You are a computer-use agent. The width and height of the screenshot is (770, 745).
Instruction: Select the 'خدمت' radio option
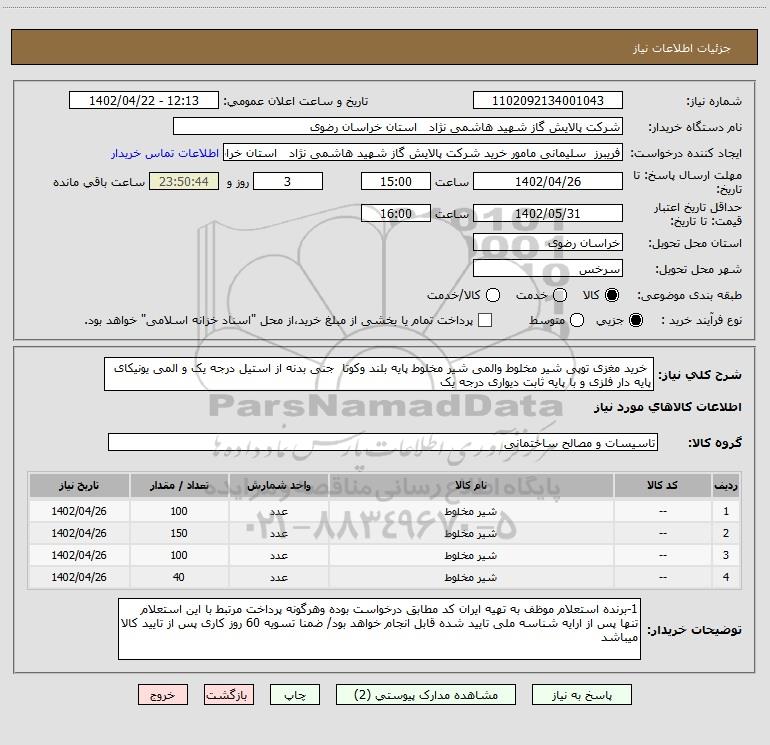pos(559,296)
